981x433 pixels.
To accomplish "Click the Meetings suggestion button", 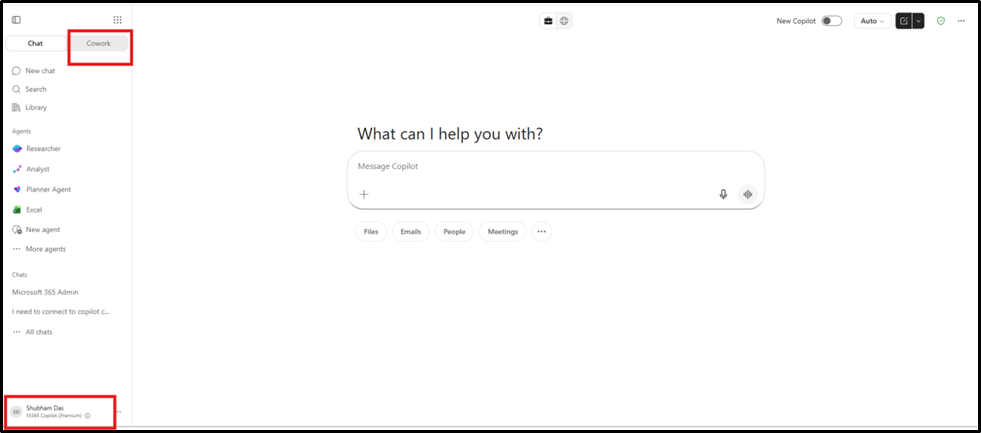I will 503,232.
